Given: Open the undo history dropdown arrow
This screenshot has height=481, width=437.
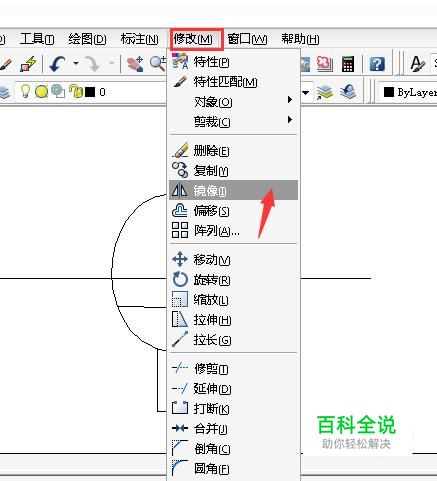Looking at the screenshot, I should click(x=76, y=63).
